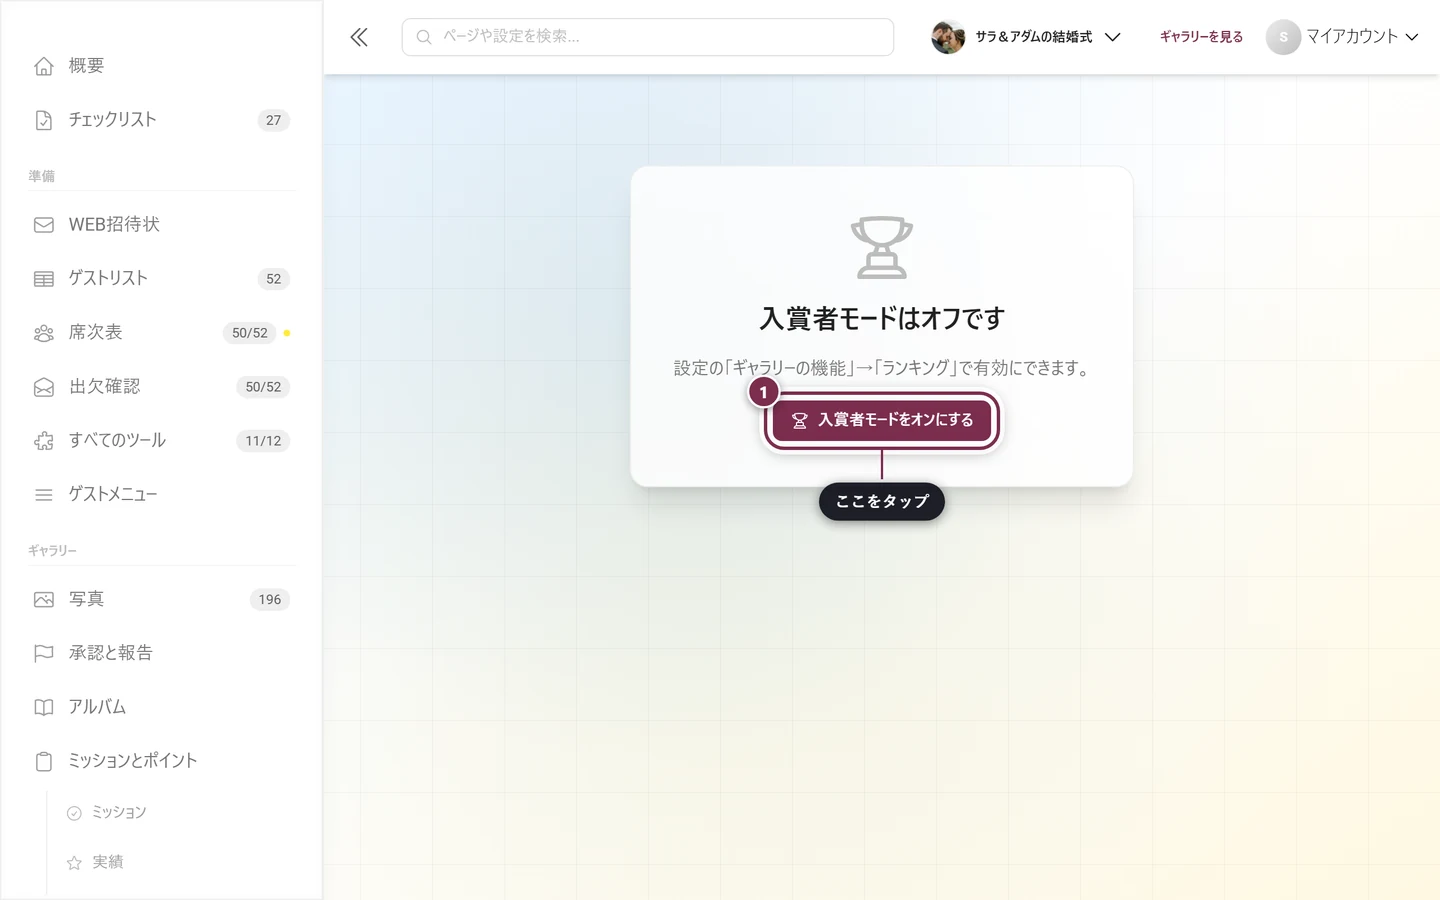The image size is (1440, 900).
Task: Click the 11/12 tools count badge
Action: click(x=263, y=441)
